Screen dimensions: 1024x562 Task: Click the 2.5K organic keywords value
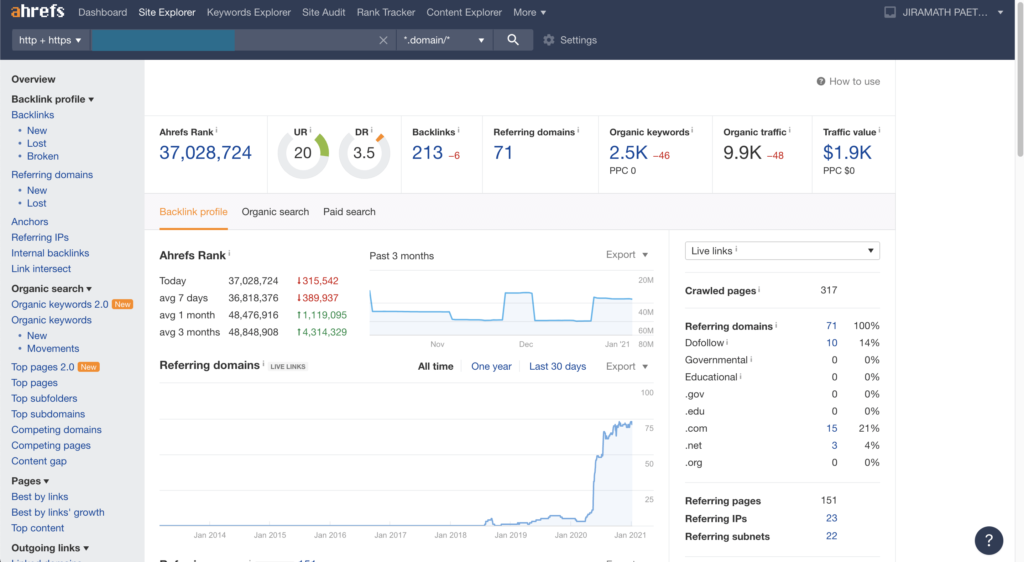point(628,153)
